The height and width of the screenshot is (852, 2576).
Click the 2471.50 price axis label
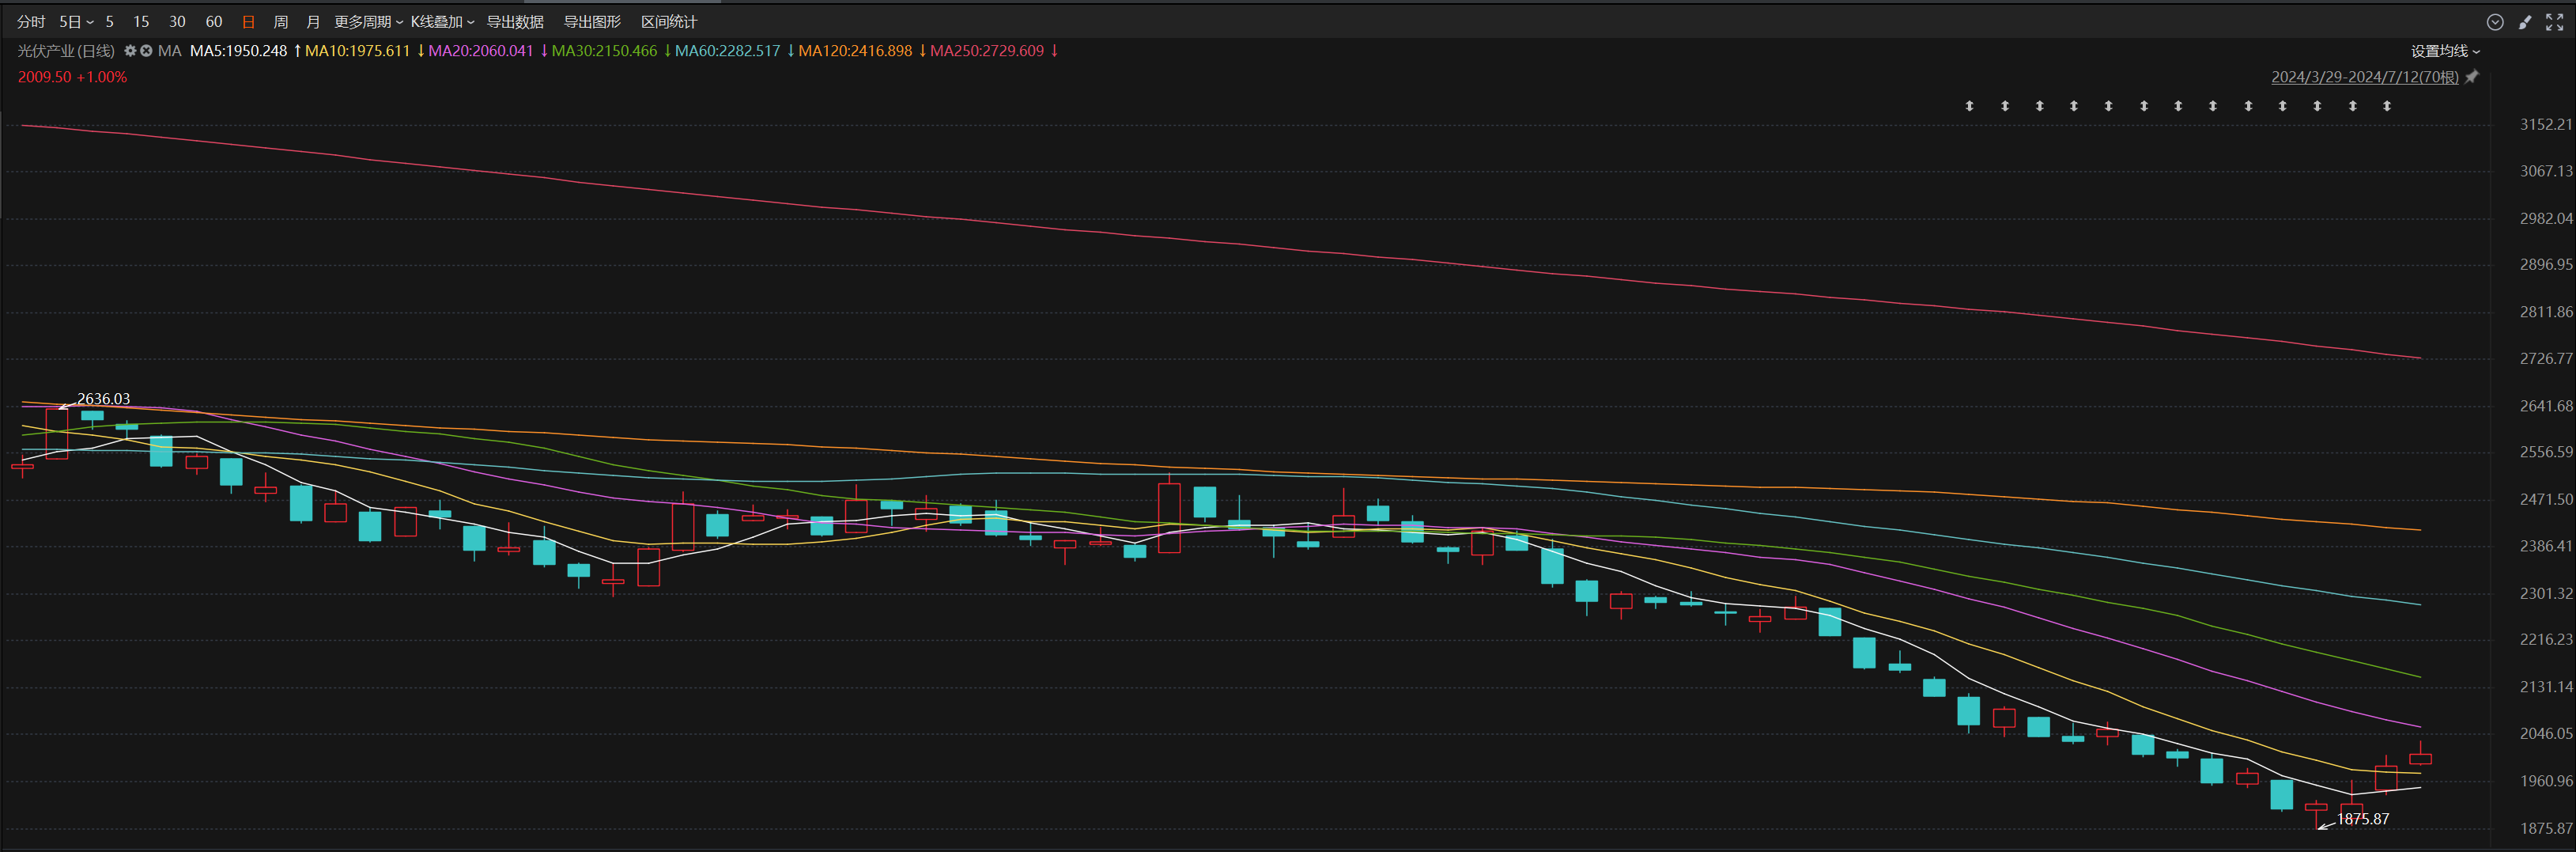(x=2546, y=499)
